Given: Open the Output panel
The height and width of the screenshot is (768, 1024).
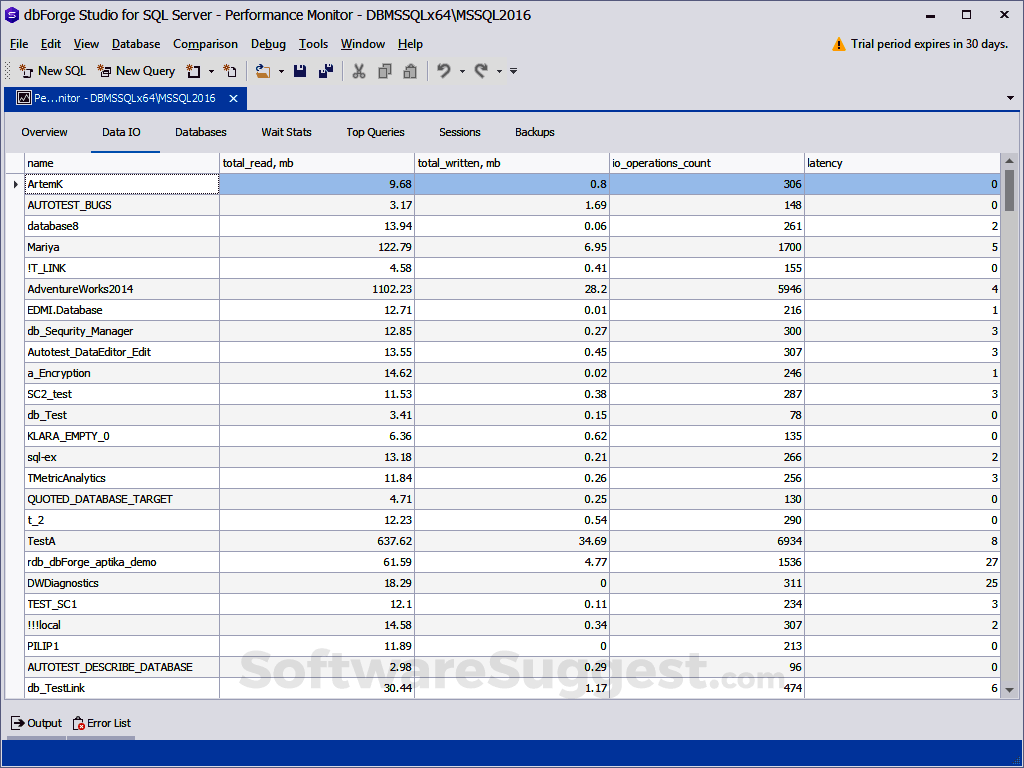Looking at the screenshot, I should (x=36, y=723).
